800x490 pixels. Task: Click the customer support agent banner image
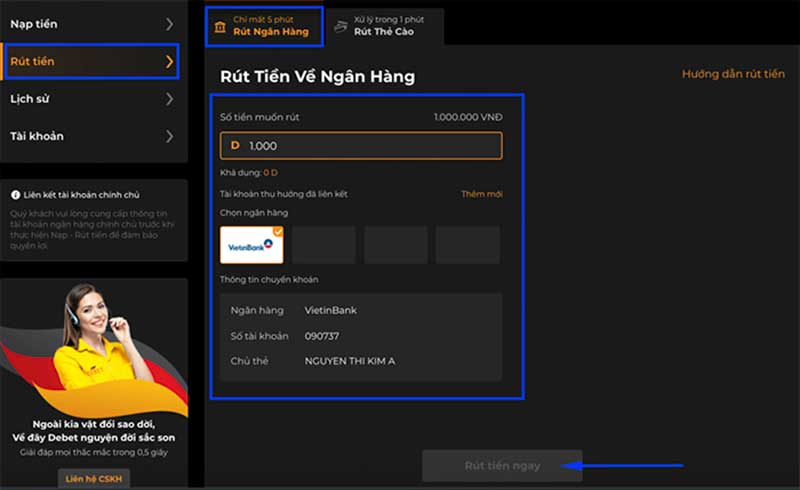pos(94,348)
